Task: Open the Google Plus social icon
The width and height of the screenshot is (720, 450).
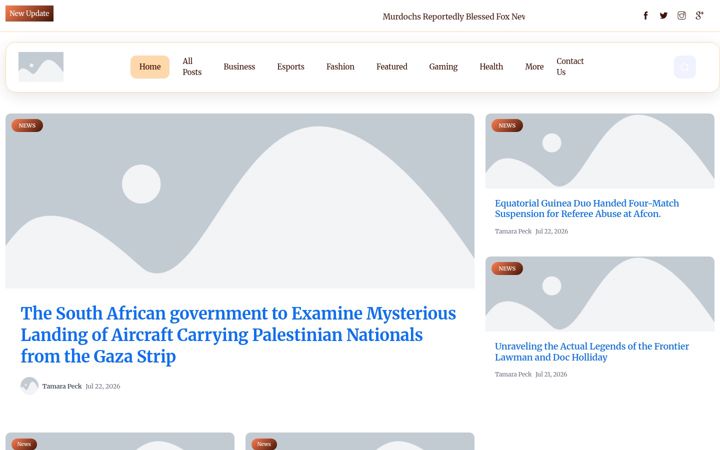Action: click(699, 16)
